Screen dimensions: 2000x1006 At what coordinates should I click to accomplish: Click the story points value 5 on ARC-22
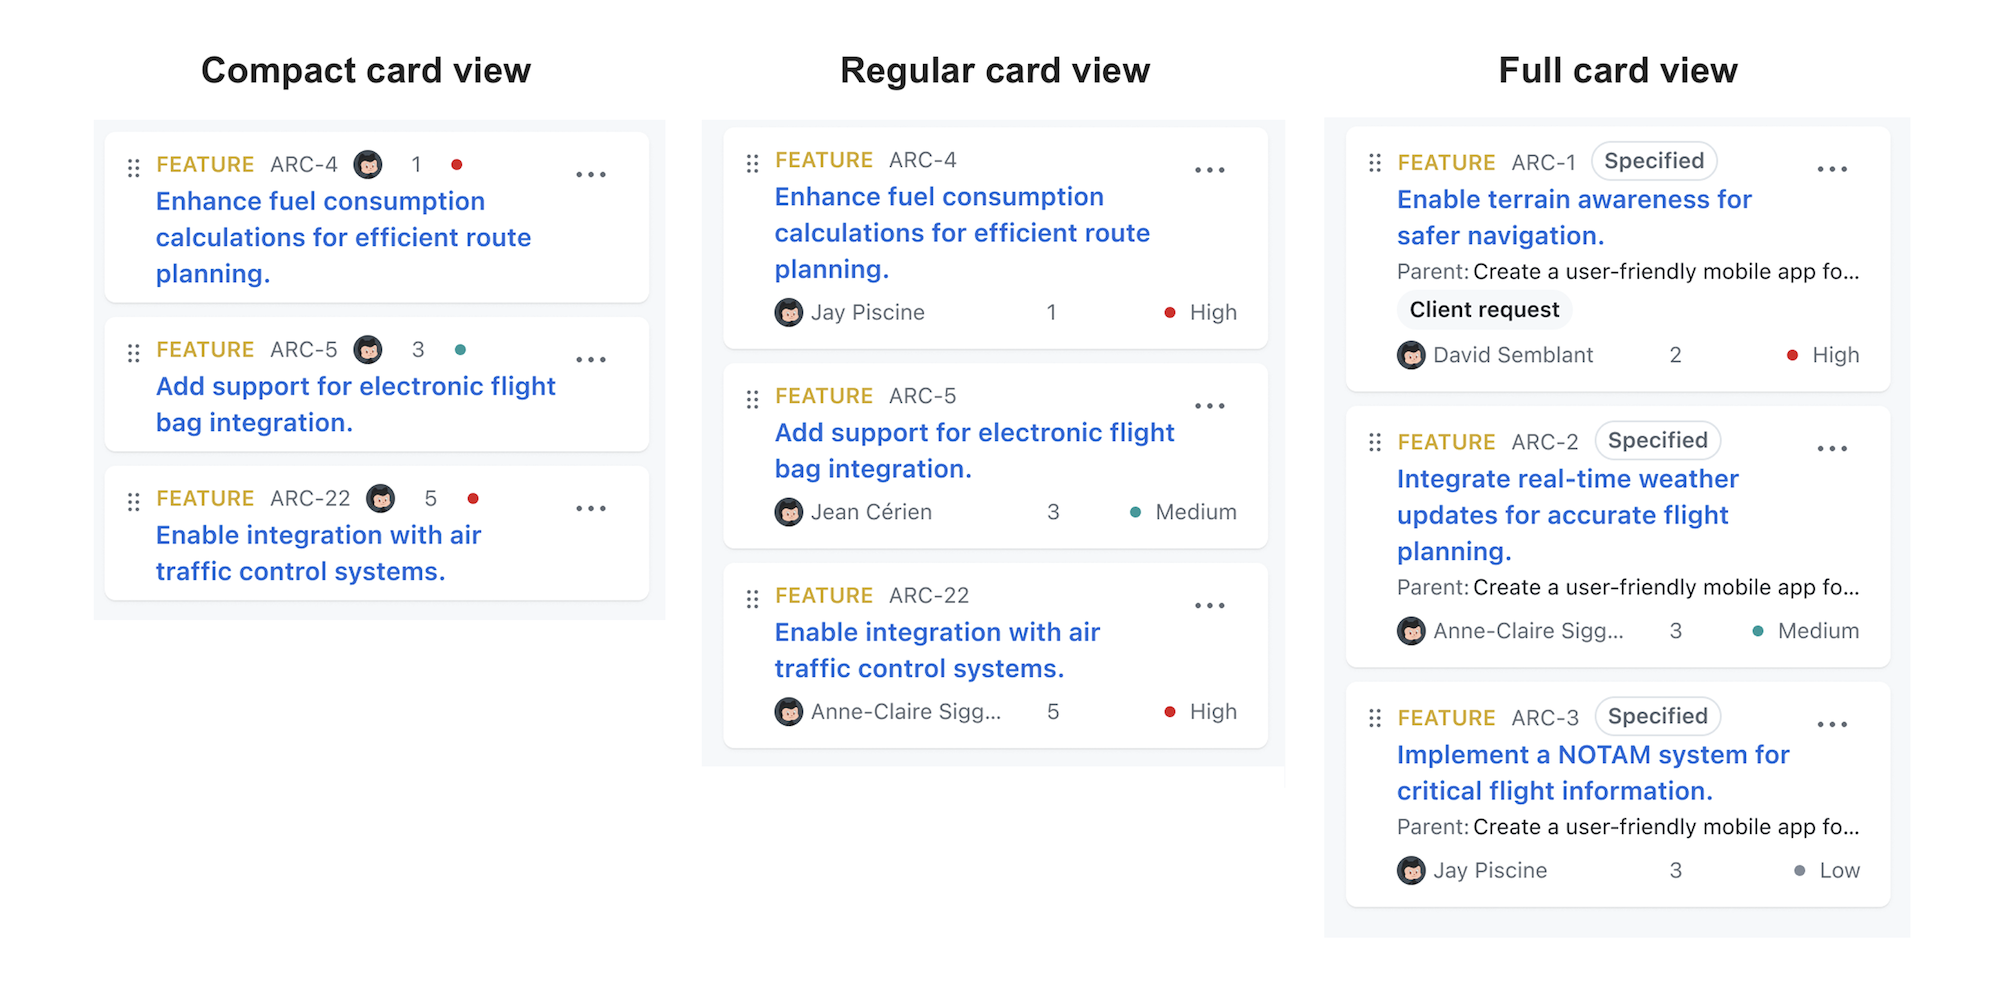coord(1053,711)
